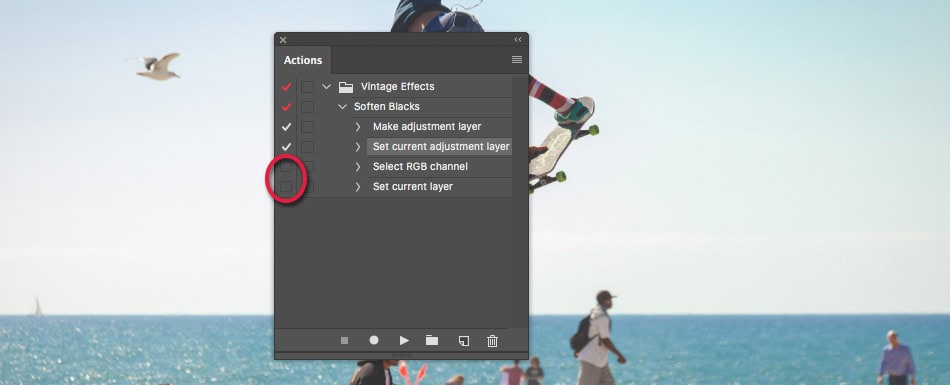The image size is (950, 385).
Task: Select the Soften Blacks action
Action: click(x=387, y=107)
